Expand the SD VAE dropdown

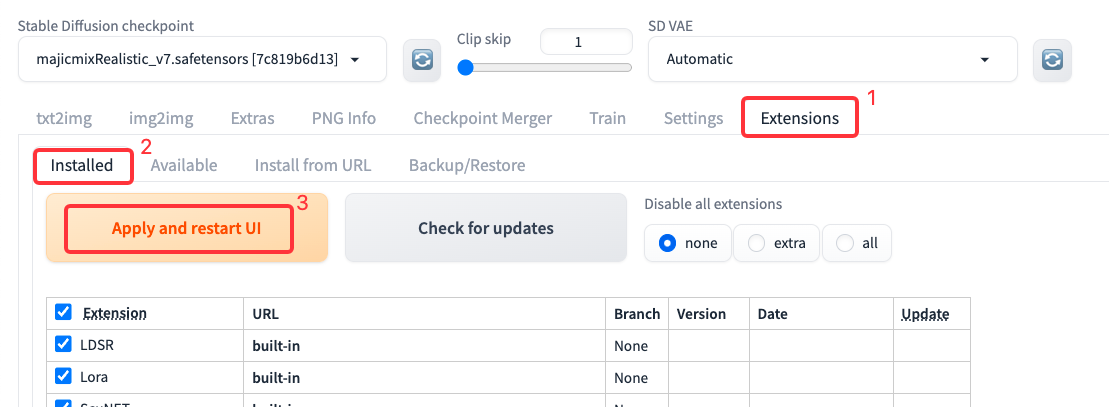(x=832, y=59)
